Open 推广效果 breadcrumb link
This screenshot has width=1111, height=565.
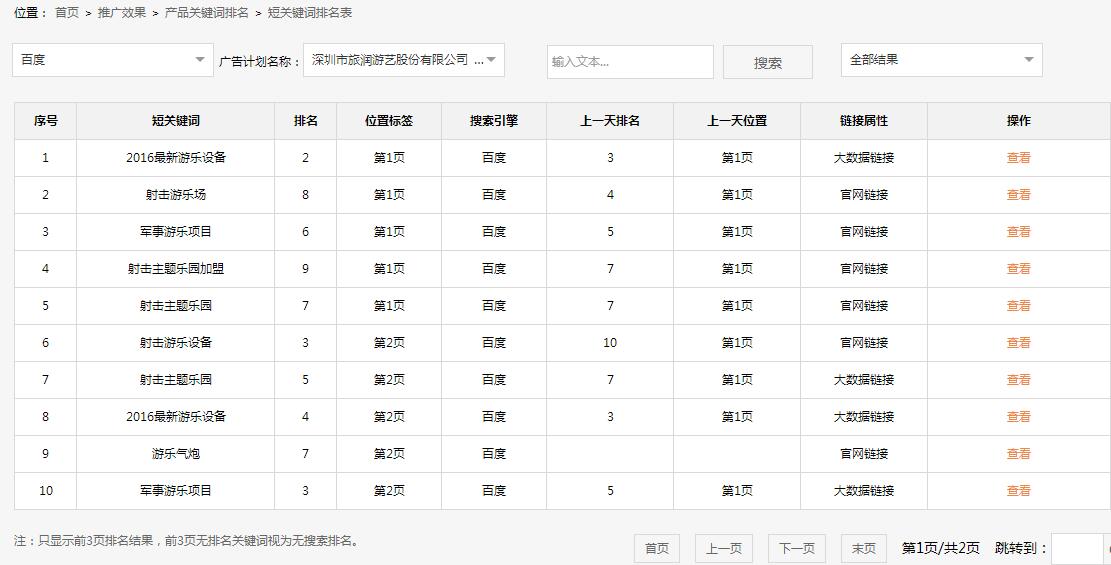121,13
